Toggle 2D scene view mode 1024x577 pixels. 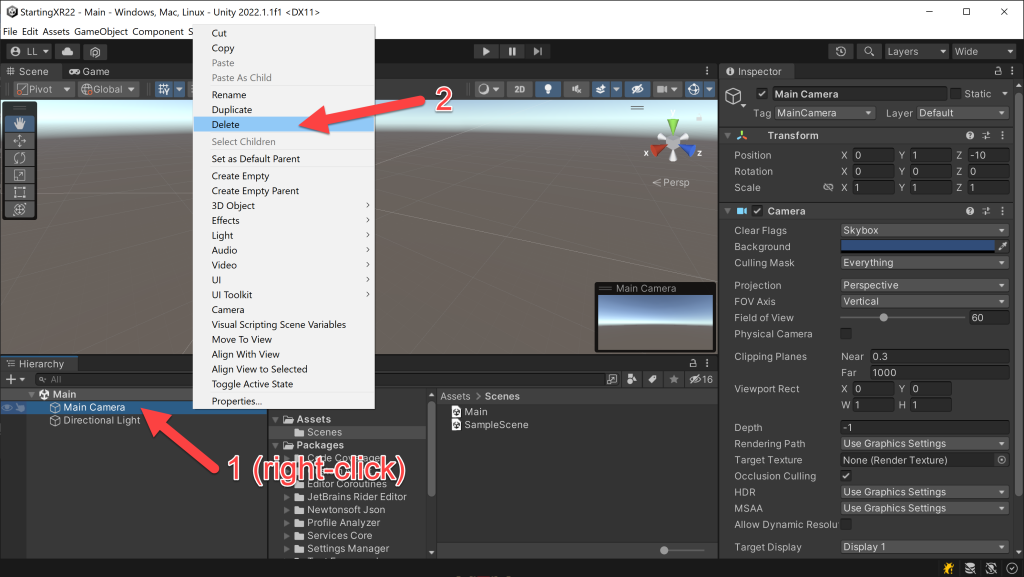(x=519, y=89)
